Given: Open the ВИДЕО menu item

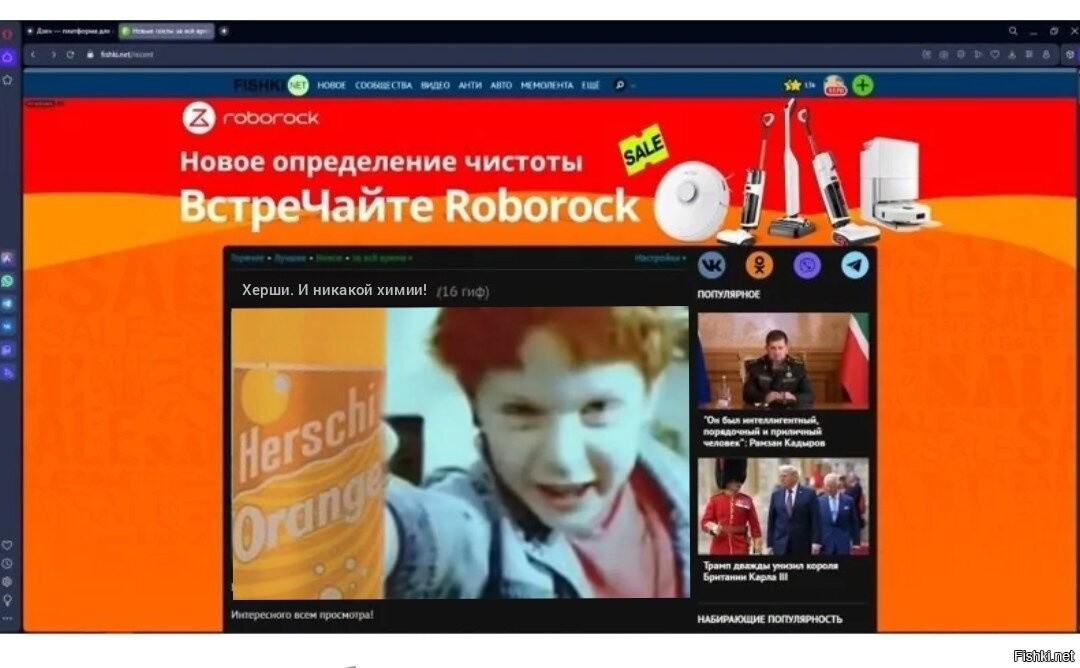Looking at the screenshot, I should [x=435, y=85].
